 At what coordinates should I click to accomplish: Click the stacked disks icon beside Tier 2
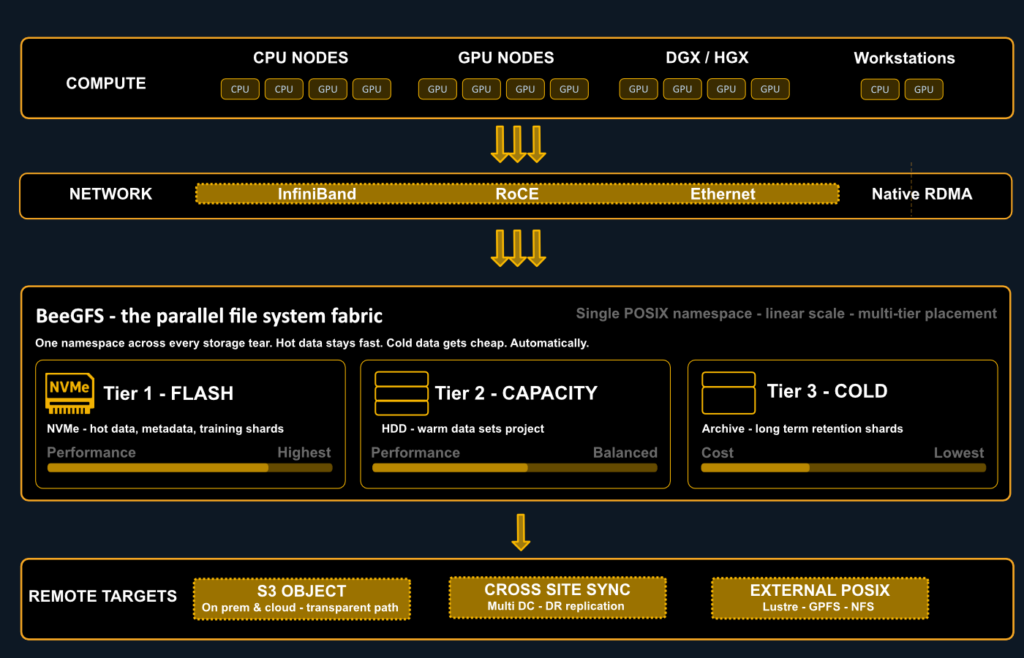coord(402,393)
